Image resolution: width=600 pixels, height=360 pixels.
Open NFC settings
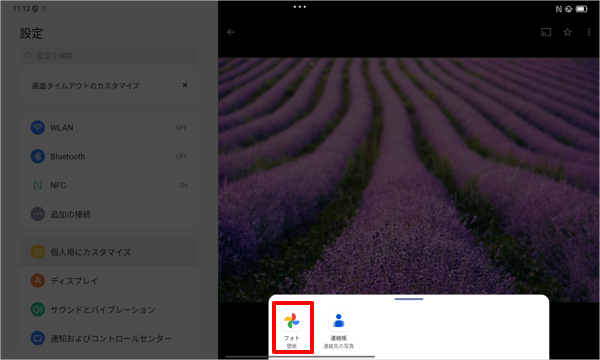coord(109,185)
